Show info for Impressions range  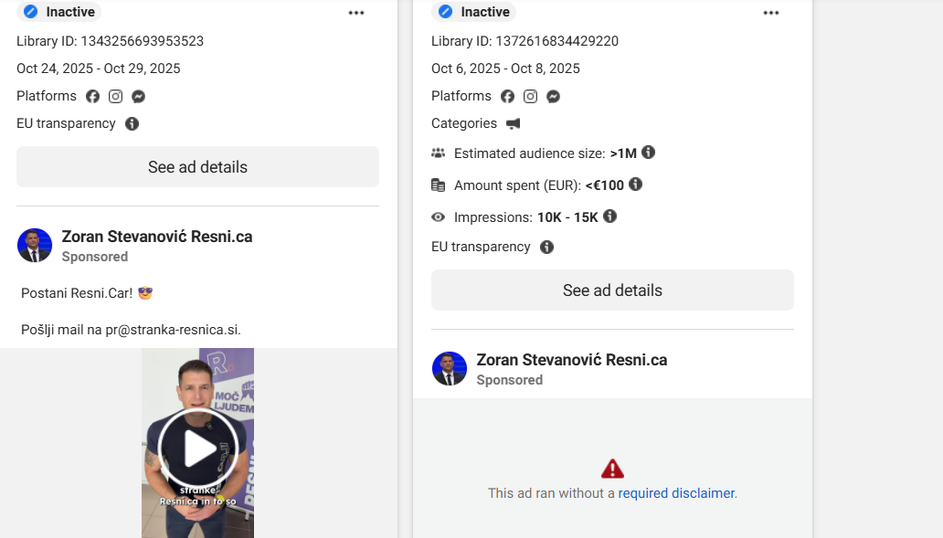click(x=610, y=216)
